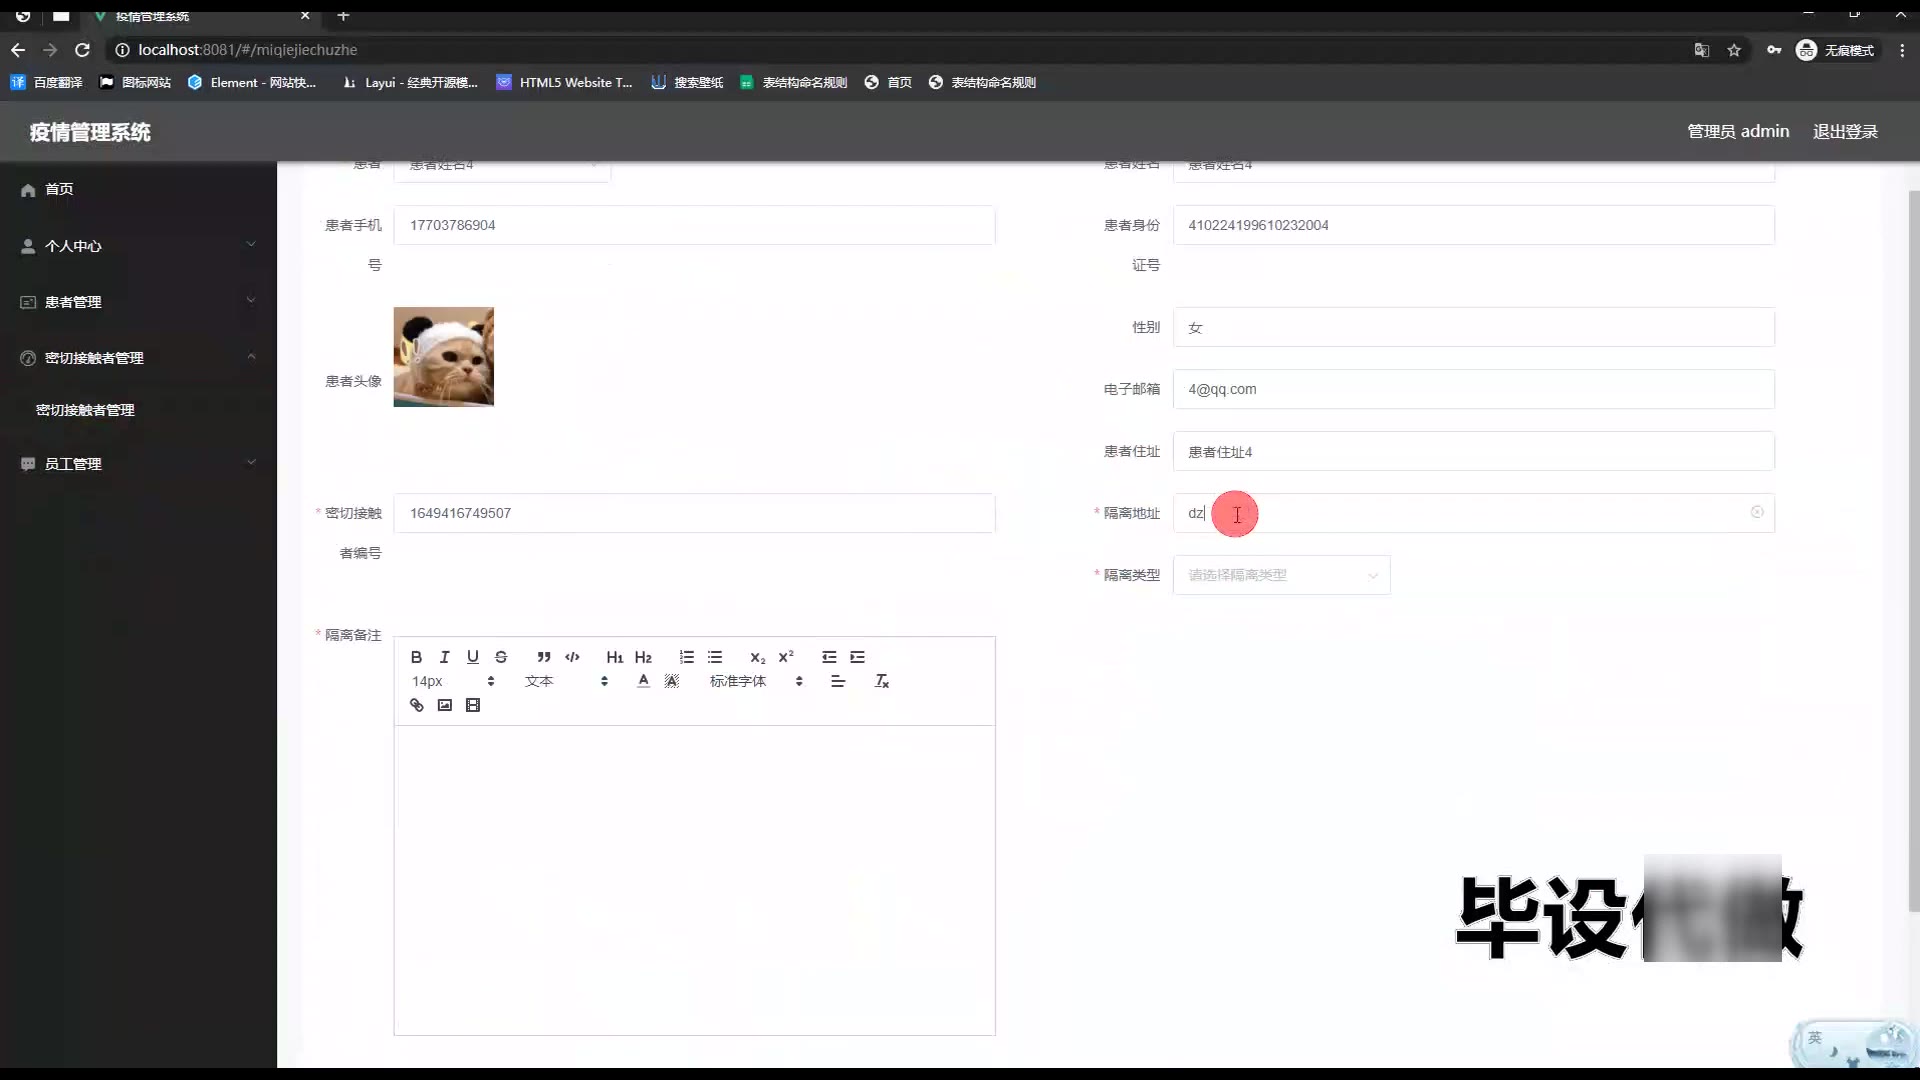Image resolution: width=1920 pixels, height=1080 pixels.
Task: Insert an image in the editor
Action: [x=444, y=705]
